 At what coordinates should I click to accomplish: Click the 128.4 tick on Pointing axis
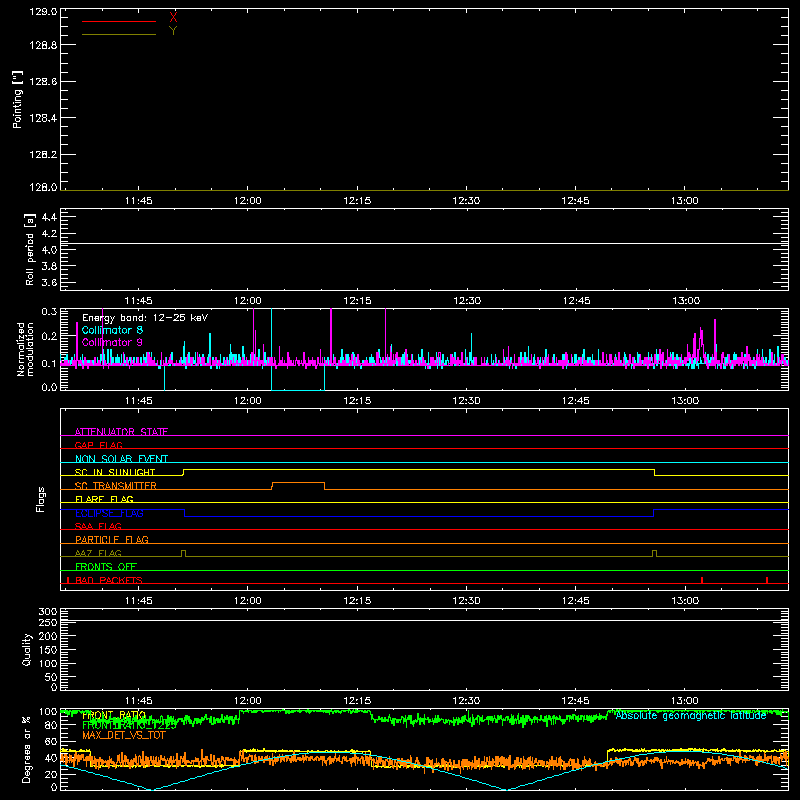click(43, 118)
